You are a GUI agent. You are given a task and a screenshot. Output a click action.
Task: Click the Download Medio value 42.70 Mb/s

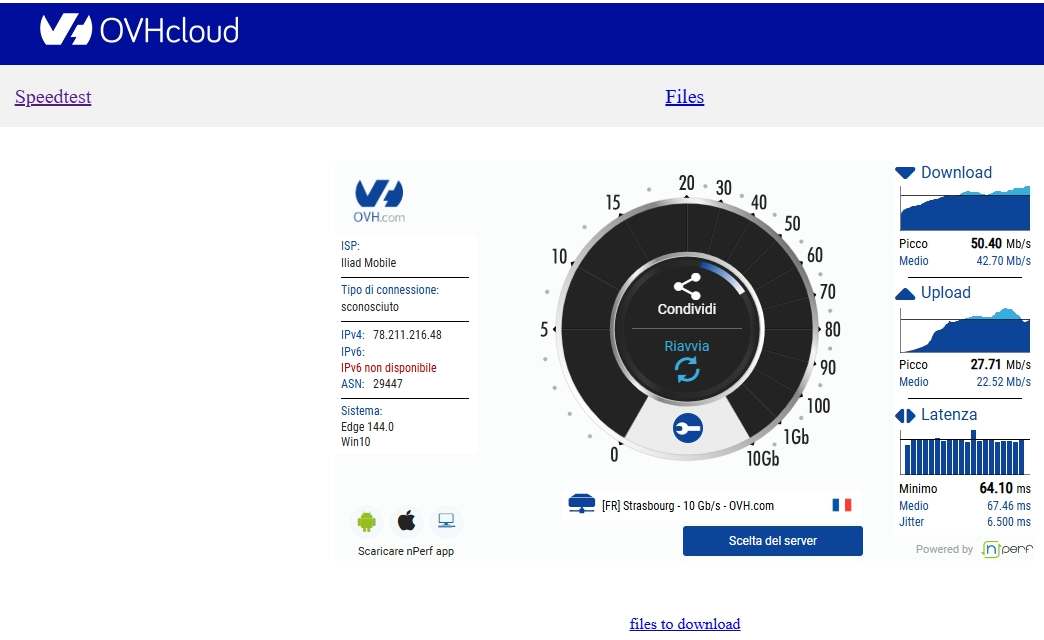coord(1003,261)
